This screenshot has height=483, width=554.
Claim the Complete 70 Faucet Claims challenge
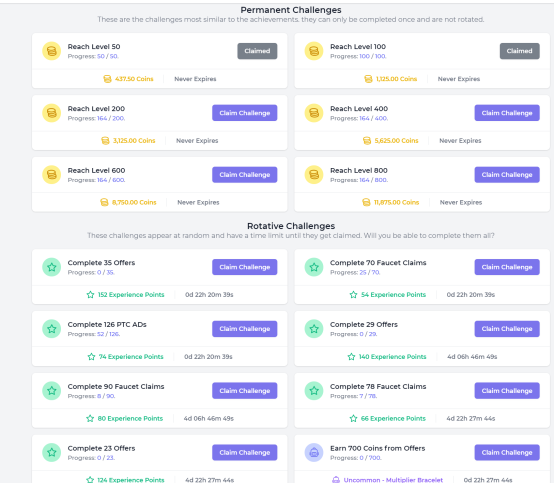tap(507, 267)
